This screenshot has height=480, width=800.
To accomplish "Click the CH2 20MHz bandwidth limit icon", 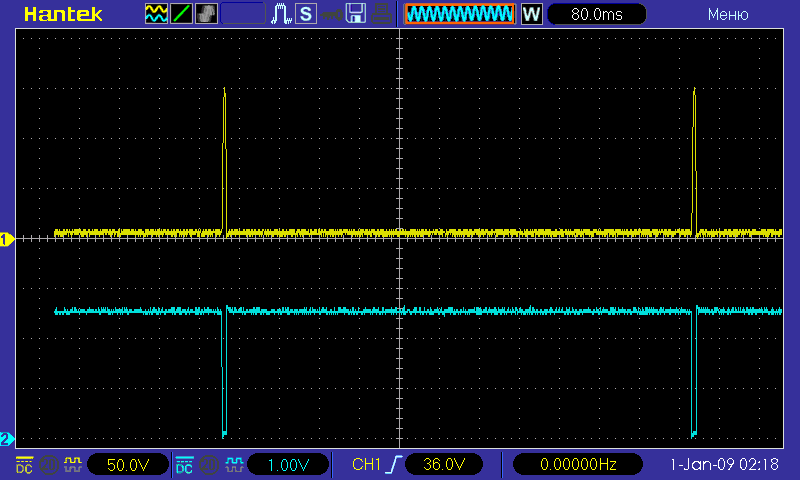I will click(x=209, y=465).
